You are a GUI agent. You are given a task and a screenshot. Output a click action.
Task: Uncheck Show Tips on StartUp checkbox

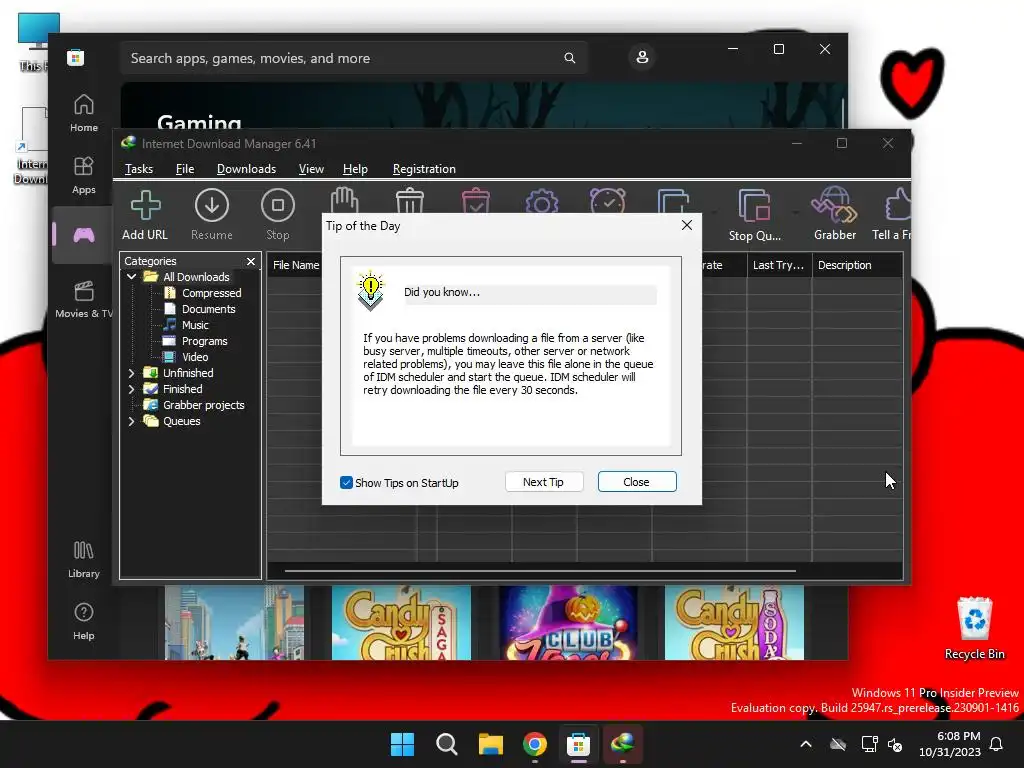point(346,483)
